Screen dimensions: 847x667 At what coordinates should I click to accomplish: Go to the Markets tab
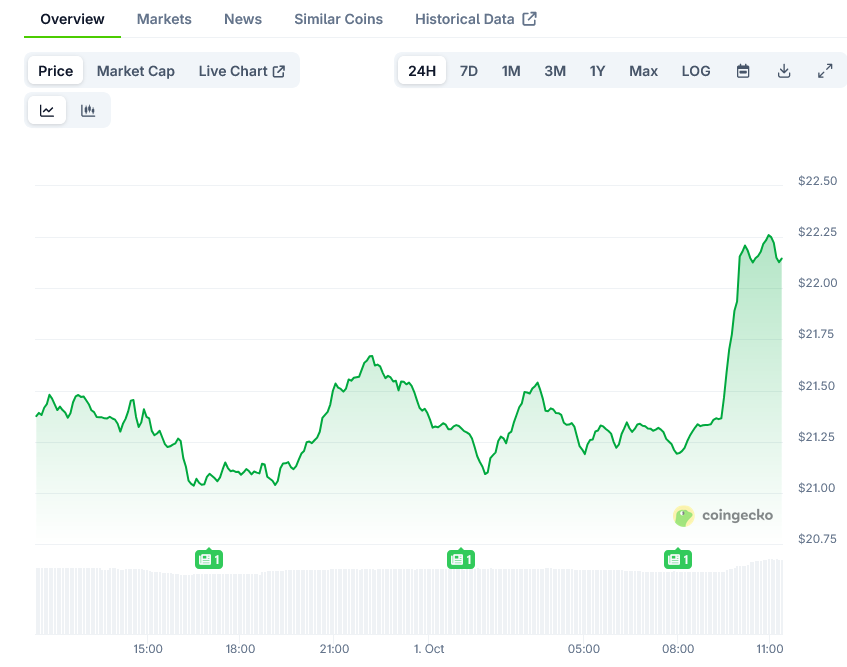pyautogui.click(x=164, y=19)
